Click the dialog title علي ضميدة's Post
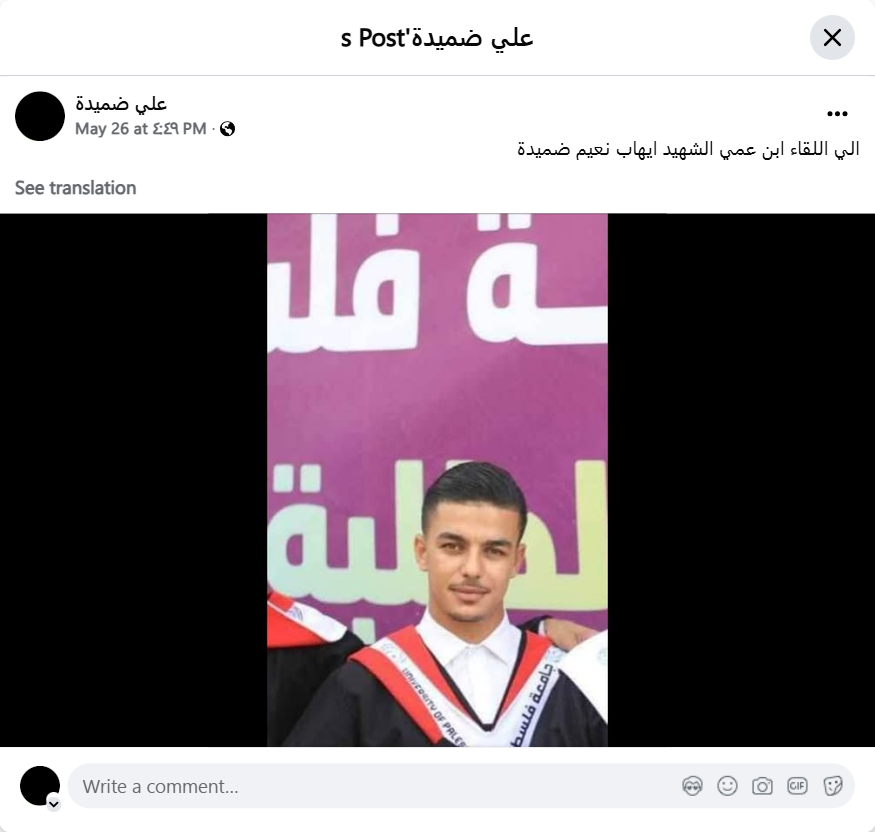Screen dimensions: 875x832 pos(437,38)
